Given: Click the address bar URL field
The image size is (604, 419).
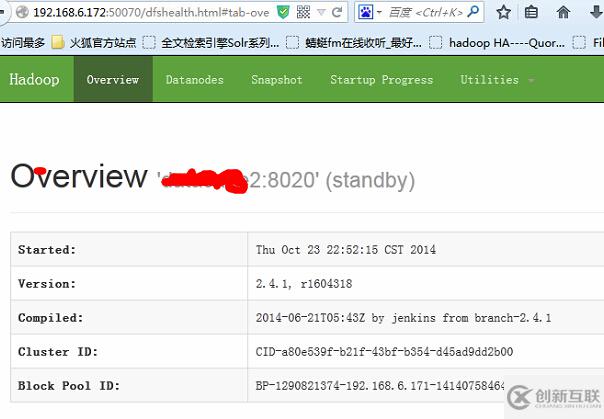Looking at the screenshot, I should 152,13.
